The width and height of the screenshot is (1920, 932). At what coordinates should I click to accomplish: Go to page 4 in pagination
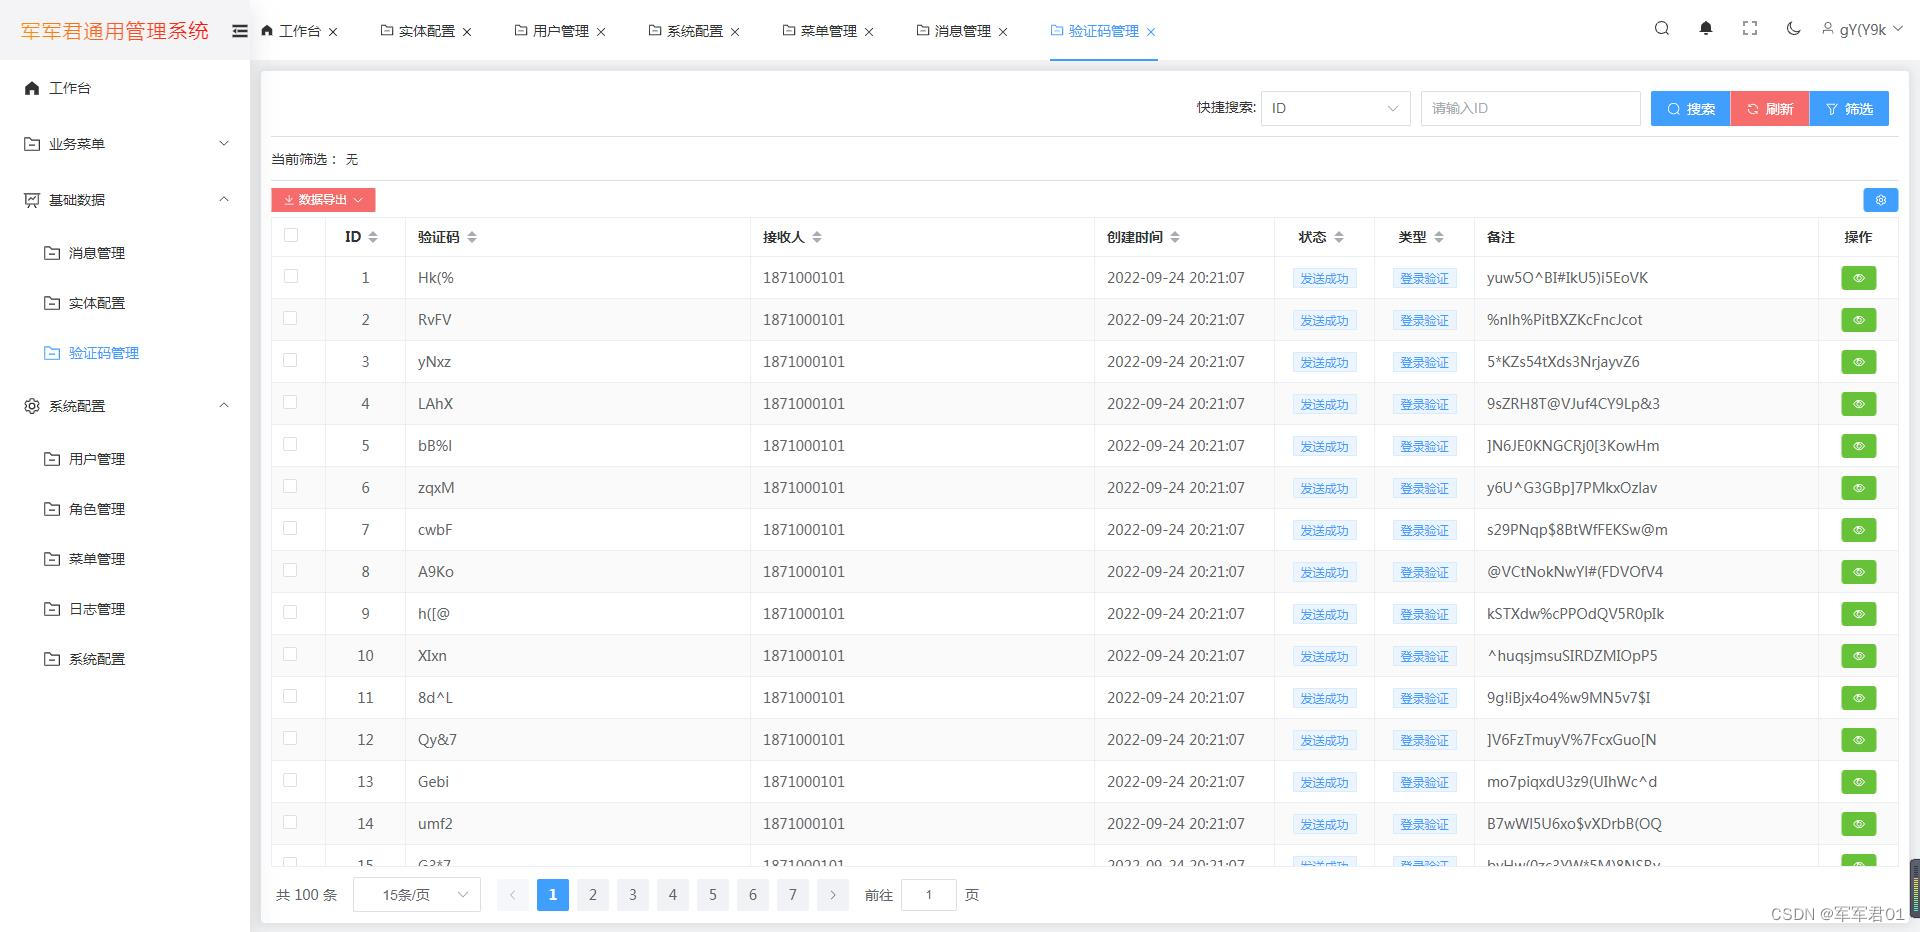point(672,895)
